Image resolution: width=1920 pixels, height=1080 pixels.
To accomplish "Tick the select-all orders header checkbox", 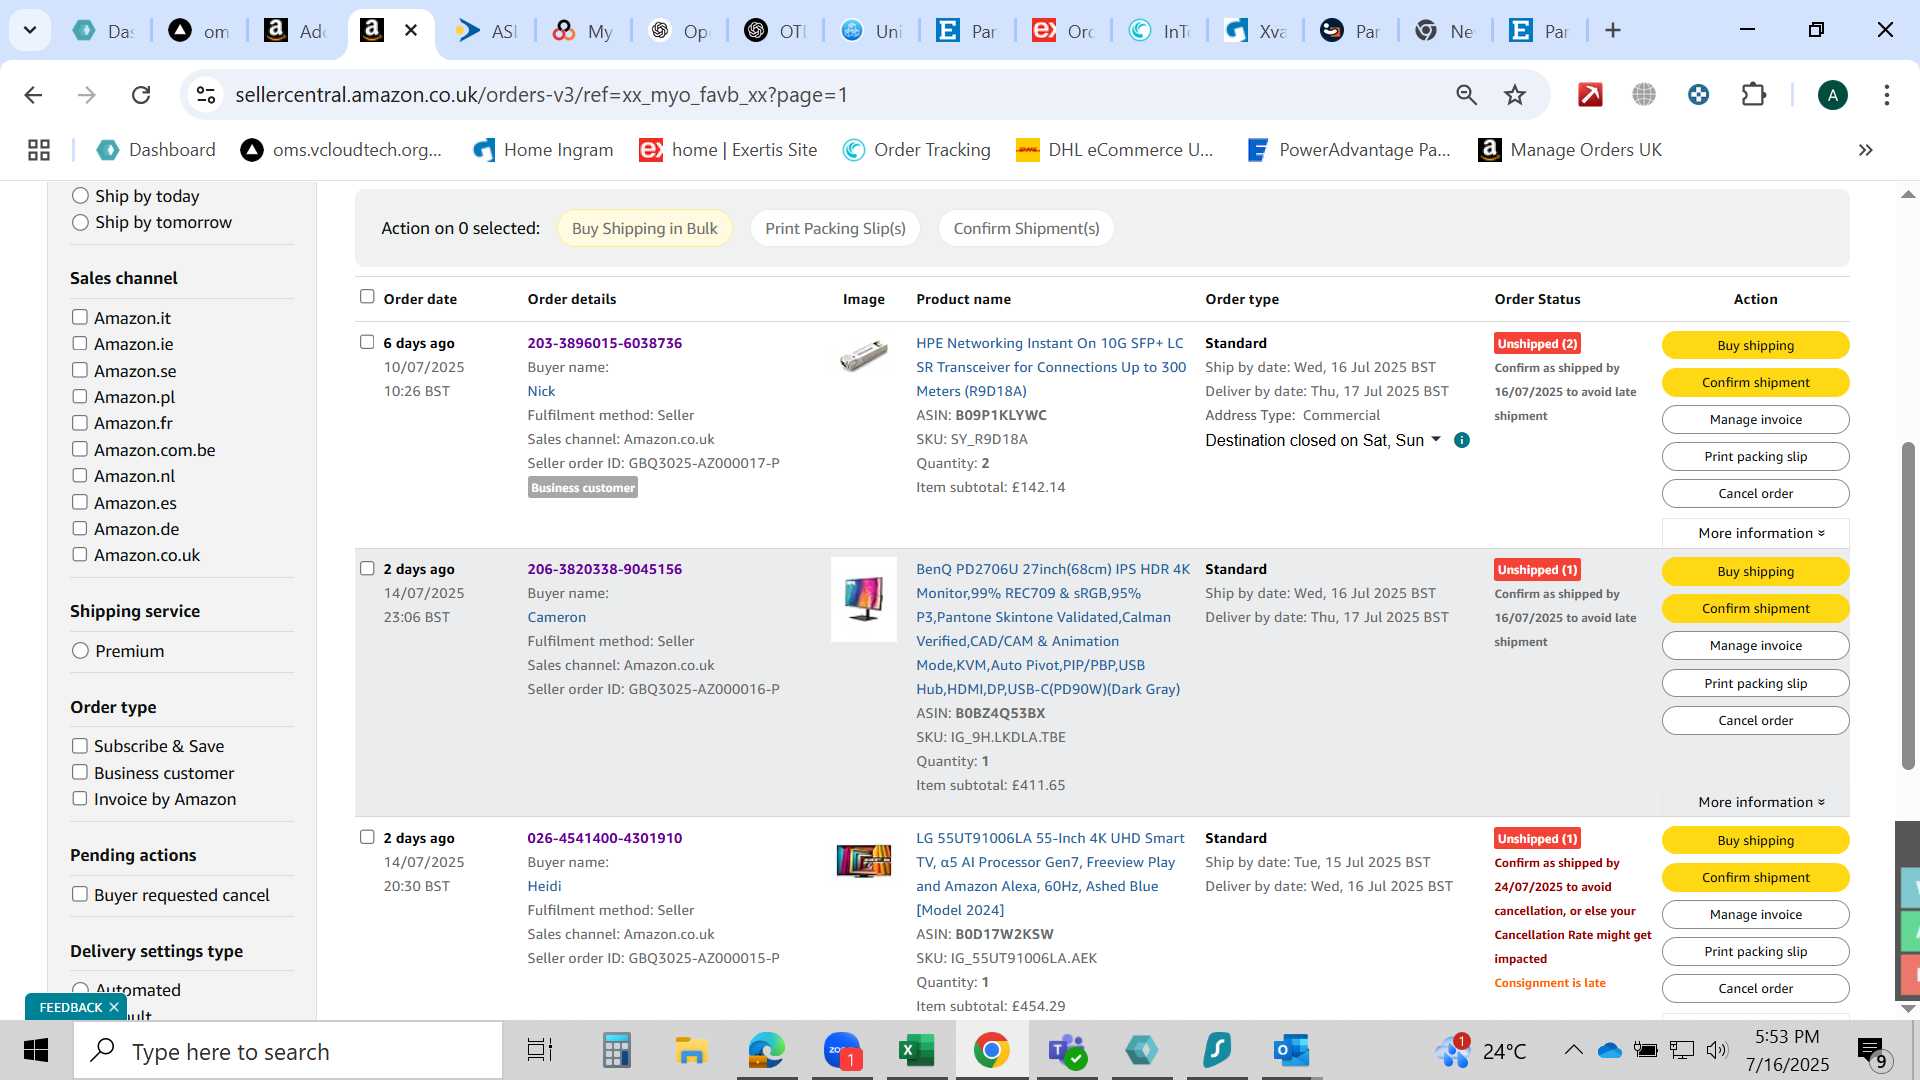I will point(367,297).
